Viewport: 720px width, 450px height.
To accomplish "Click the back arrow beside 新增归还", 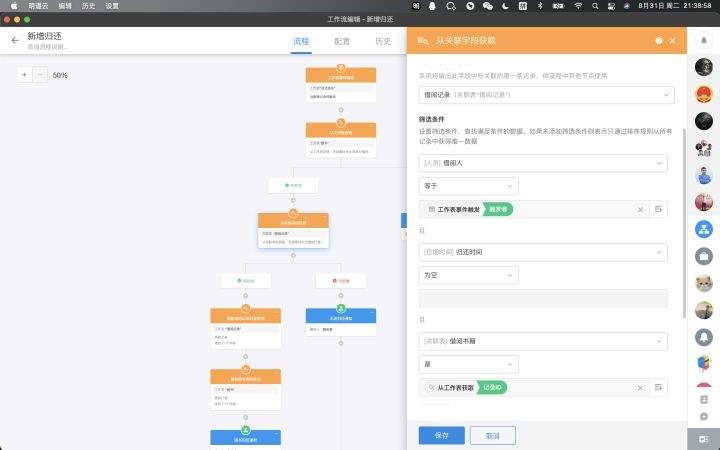I will (x=14, y=41).
